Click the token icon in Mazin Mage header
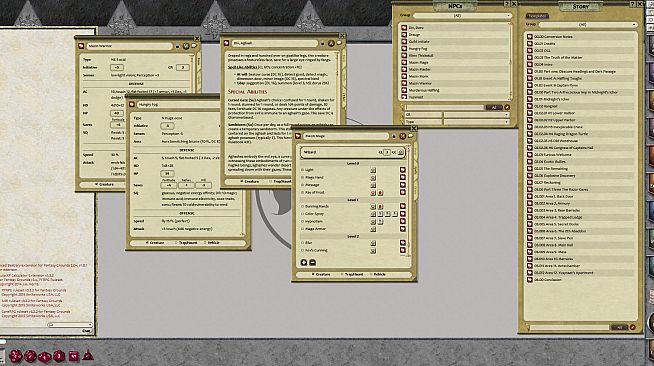Viewport: 654px width, 366px height. click(402, 136)
